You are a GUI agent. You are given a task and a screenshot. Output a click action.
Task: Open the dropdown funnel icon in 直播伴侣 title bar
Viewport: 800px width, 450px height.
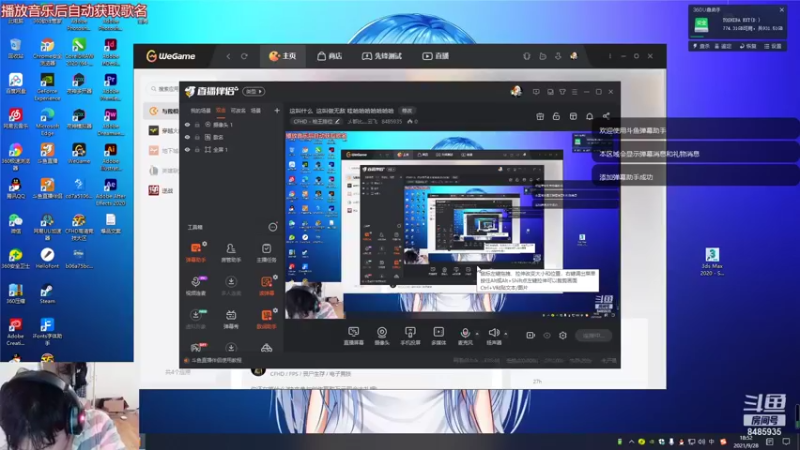click(562, 92)
